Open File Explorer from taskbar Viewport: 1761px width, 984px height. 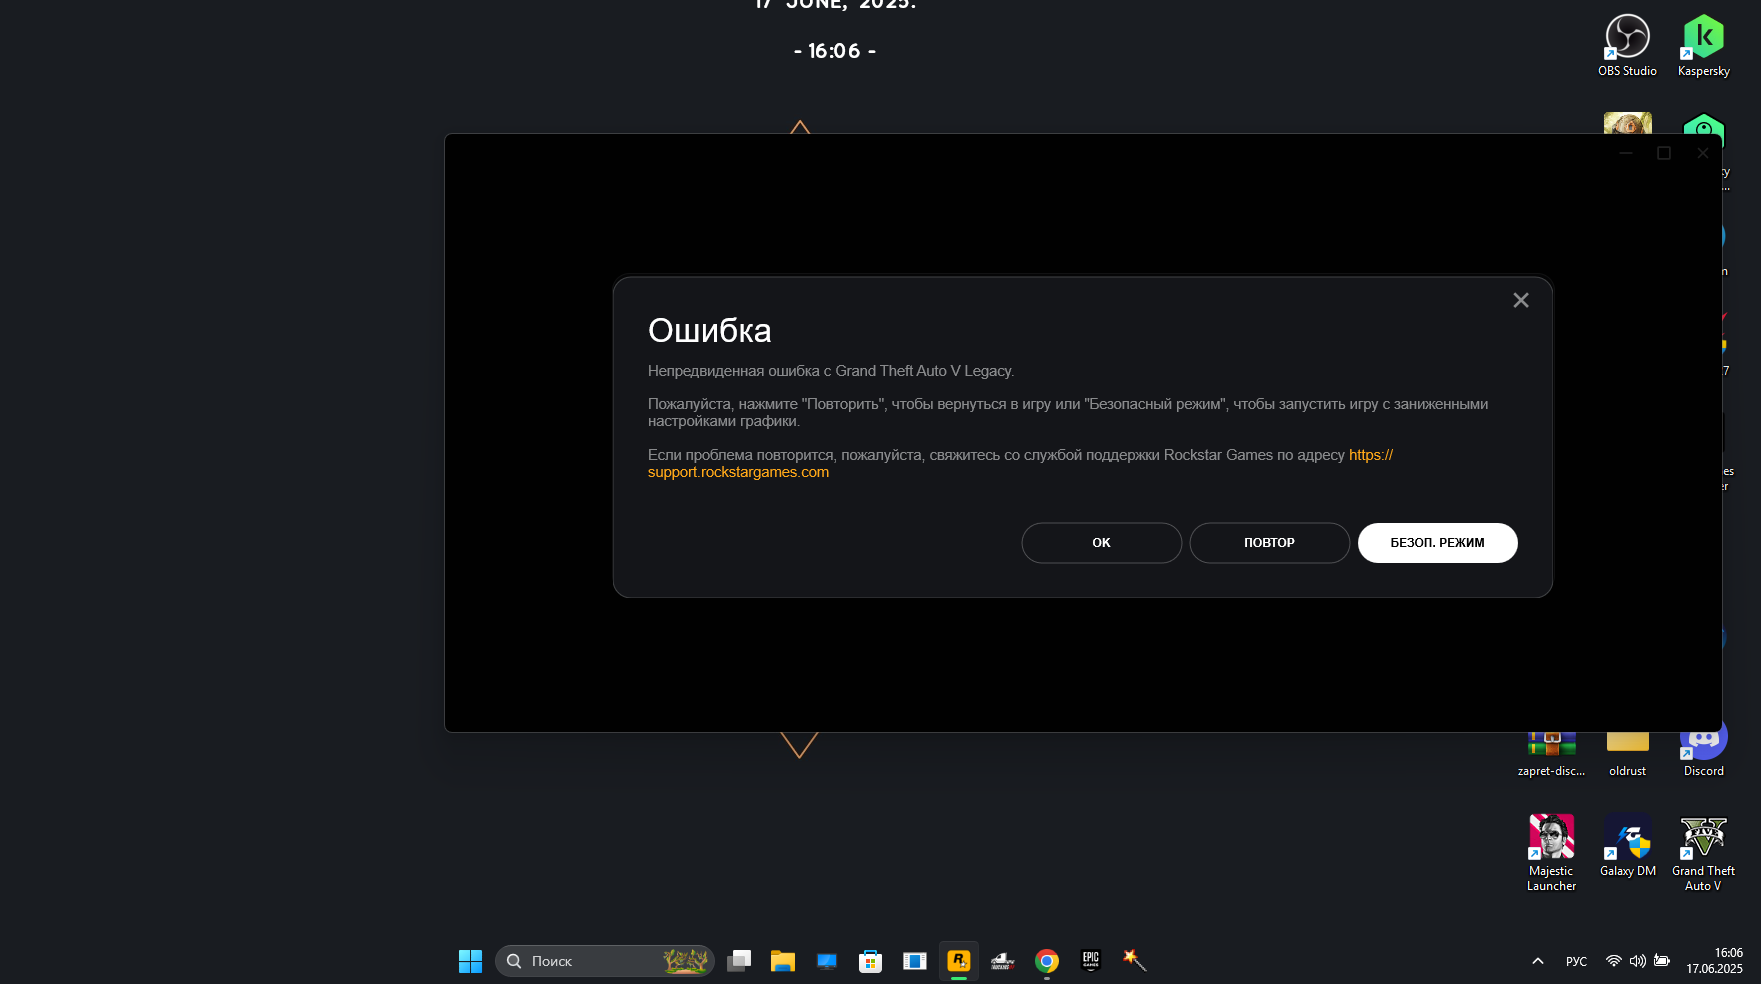click(x=783, y=961)
